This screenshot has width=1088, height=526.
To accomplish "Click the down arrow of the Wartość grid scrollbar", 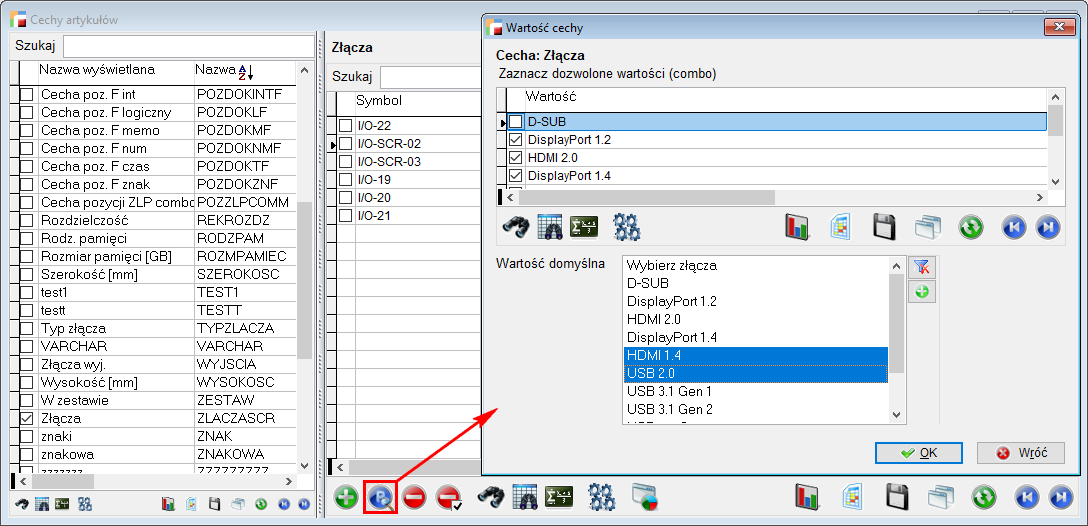I will coord(1055,181).
